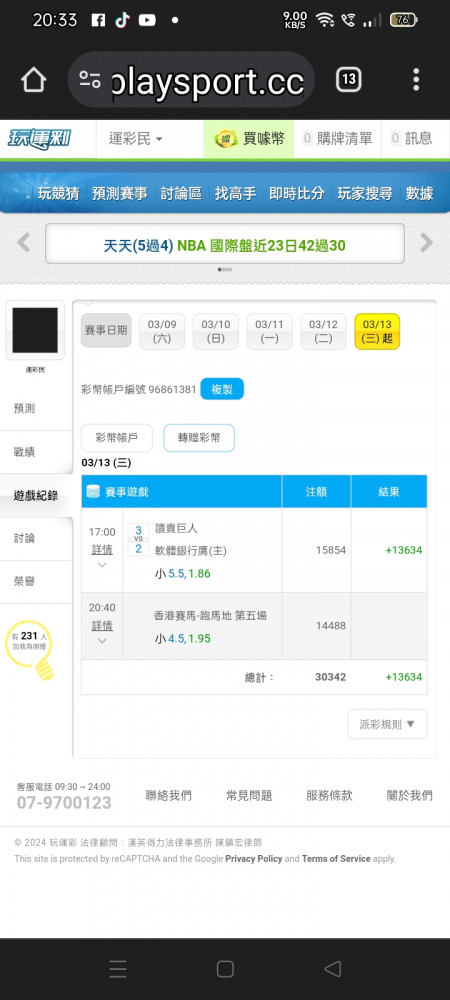Tap the YouTube notification icon
This screenshot has width=450, height=1000.
(147, 20)
